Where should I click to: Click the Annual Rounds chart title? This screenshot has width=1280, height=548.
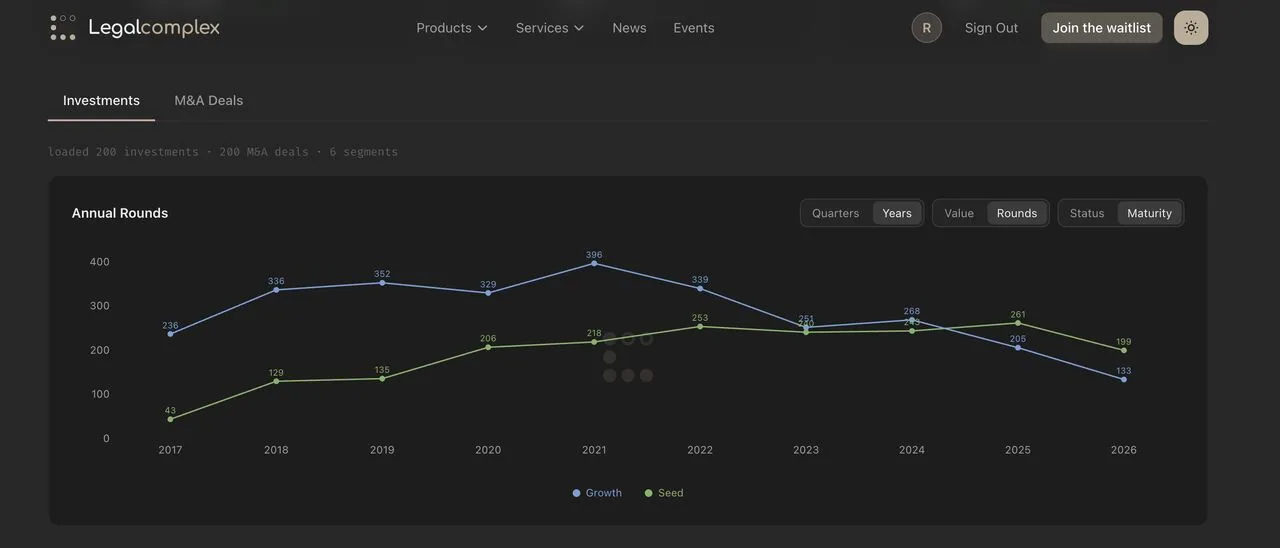120,213
